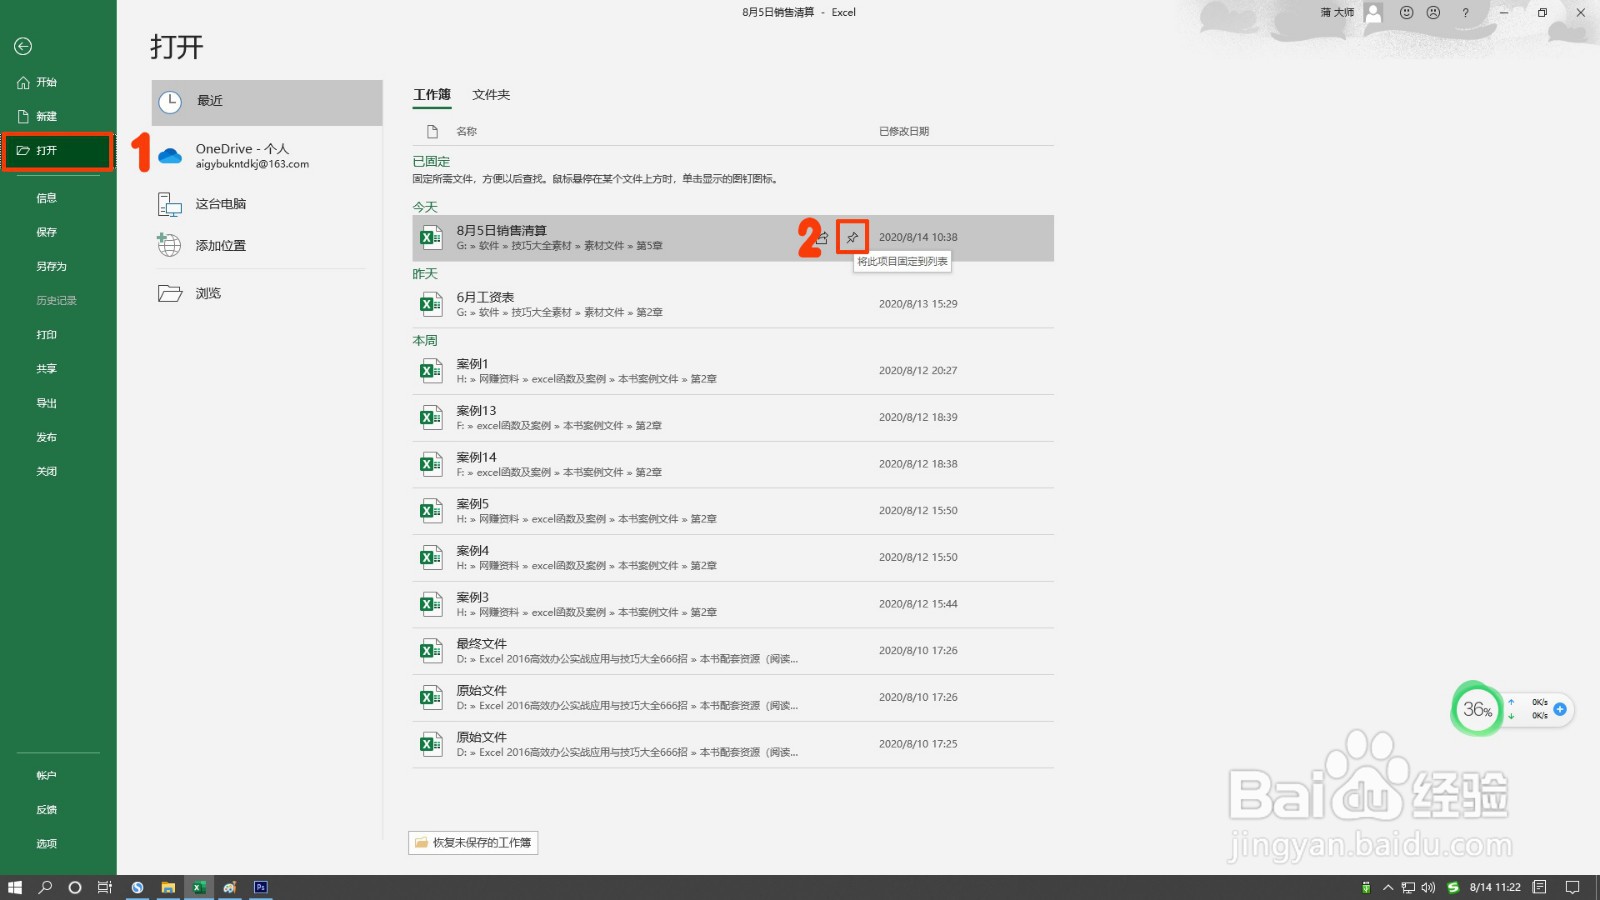Screen dimensions: 1600x900
Task: Expand hidden system tray icons
Action: click(1388, 887)
